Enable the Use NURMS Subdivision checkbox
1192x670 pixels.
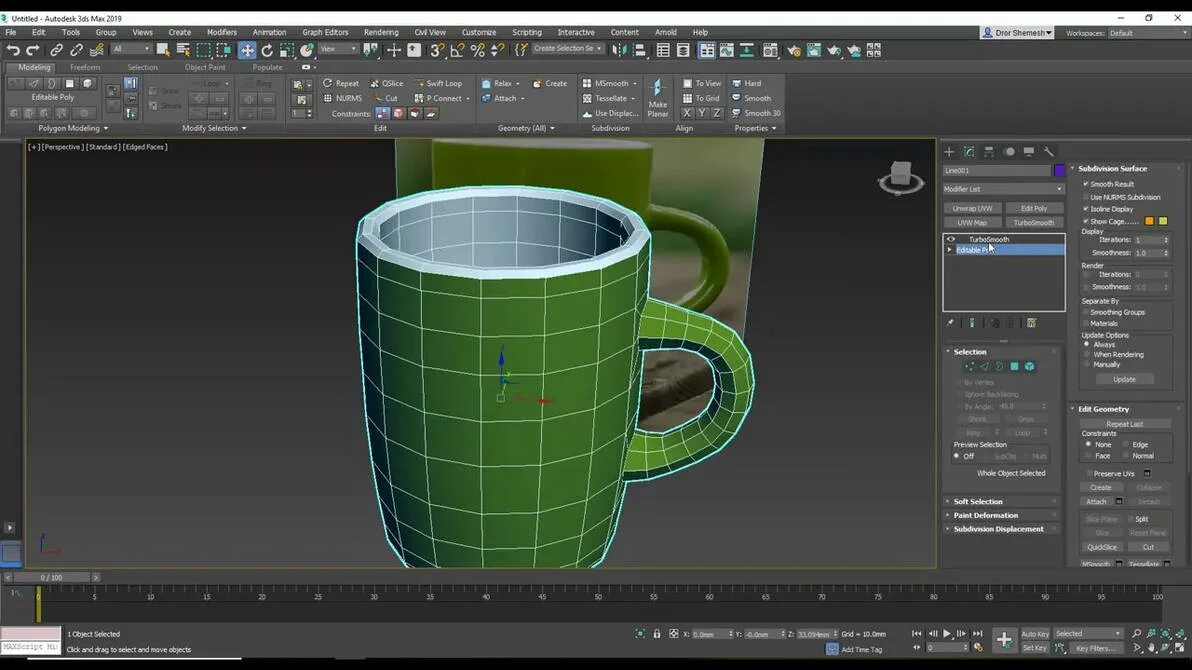(x=1086, y=197)
